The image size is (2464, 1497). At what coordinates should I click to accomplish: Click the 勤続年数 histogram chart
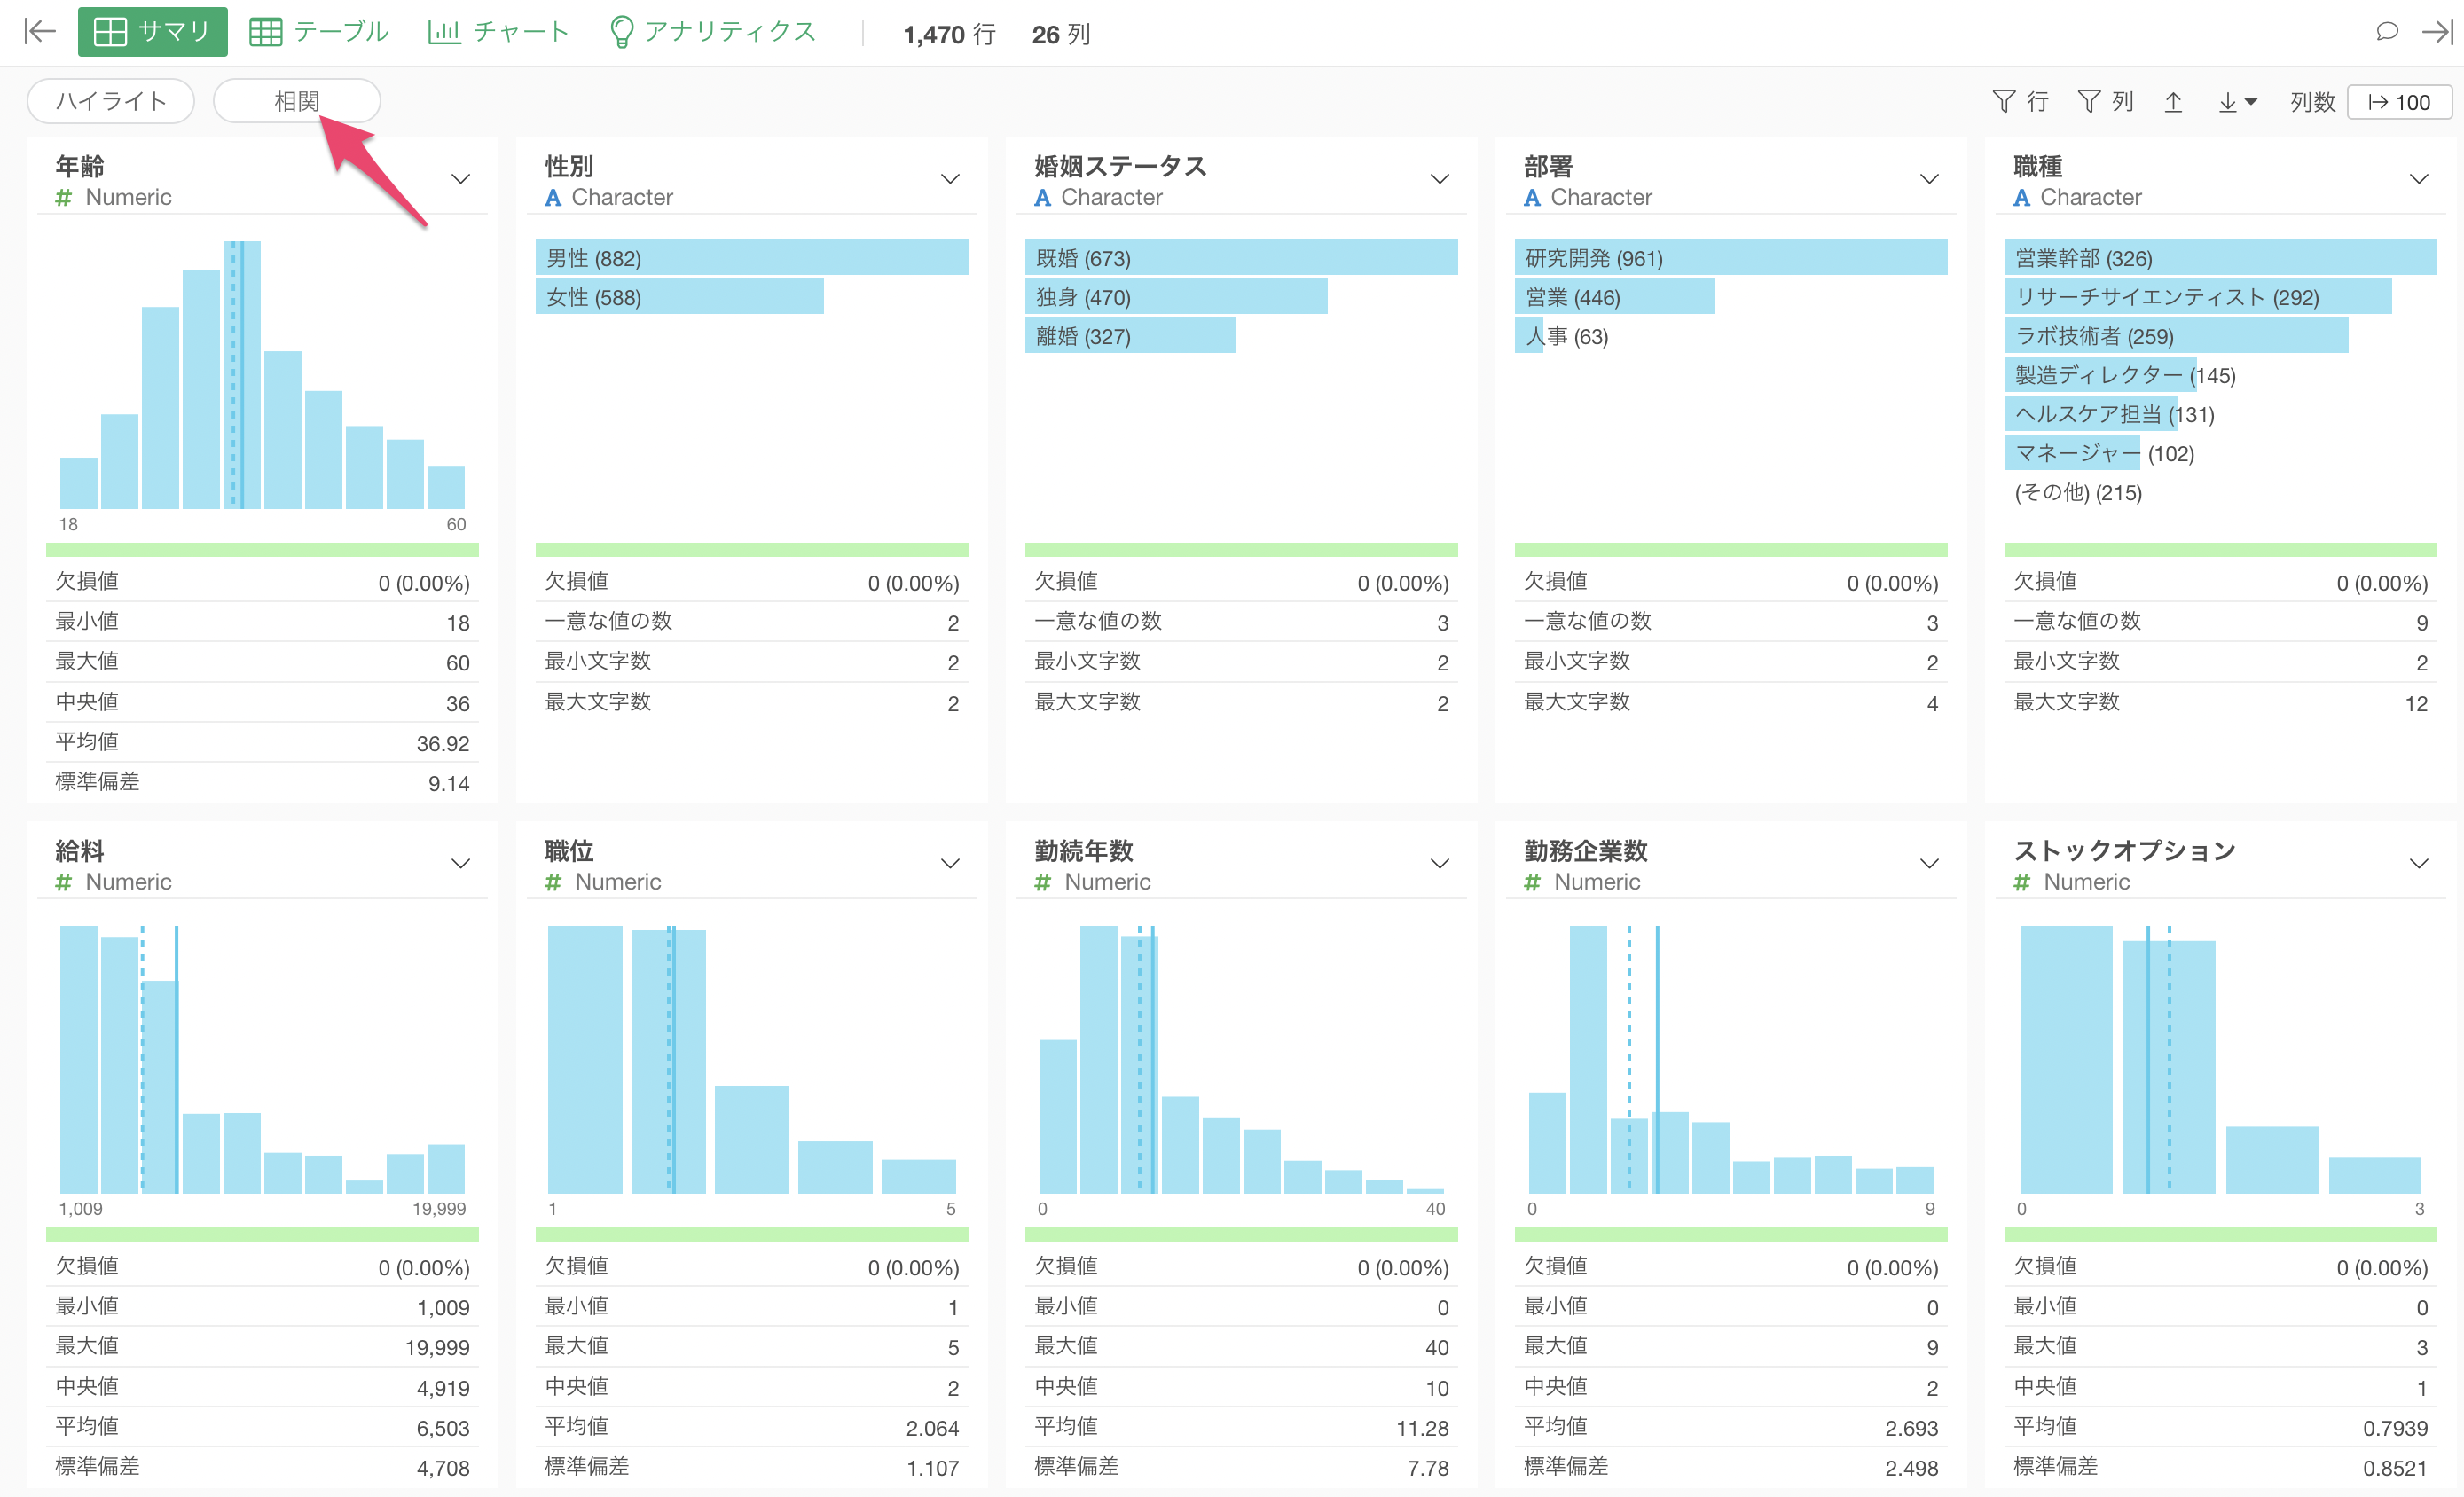point(1241,1060)
